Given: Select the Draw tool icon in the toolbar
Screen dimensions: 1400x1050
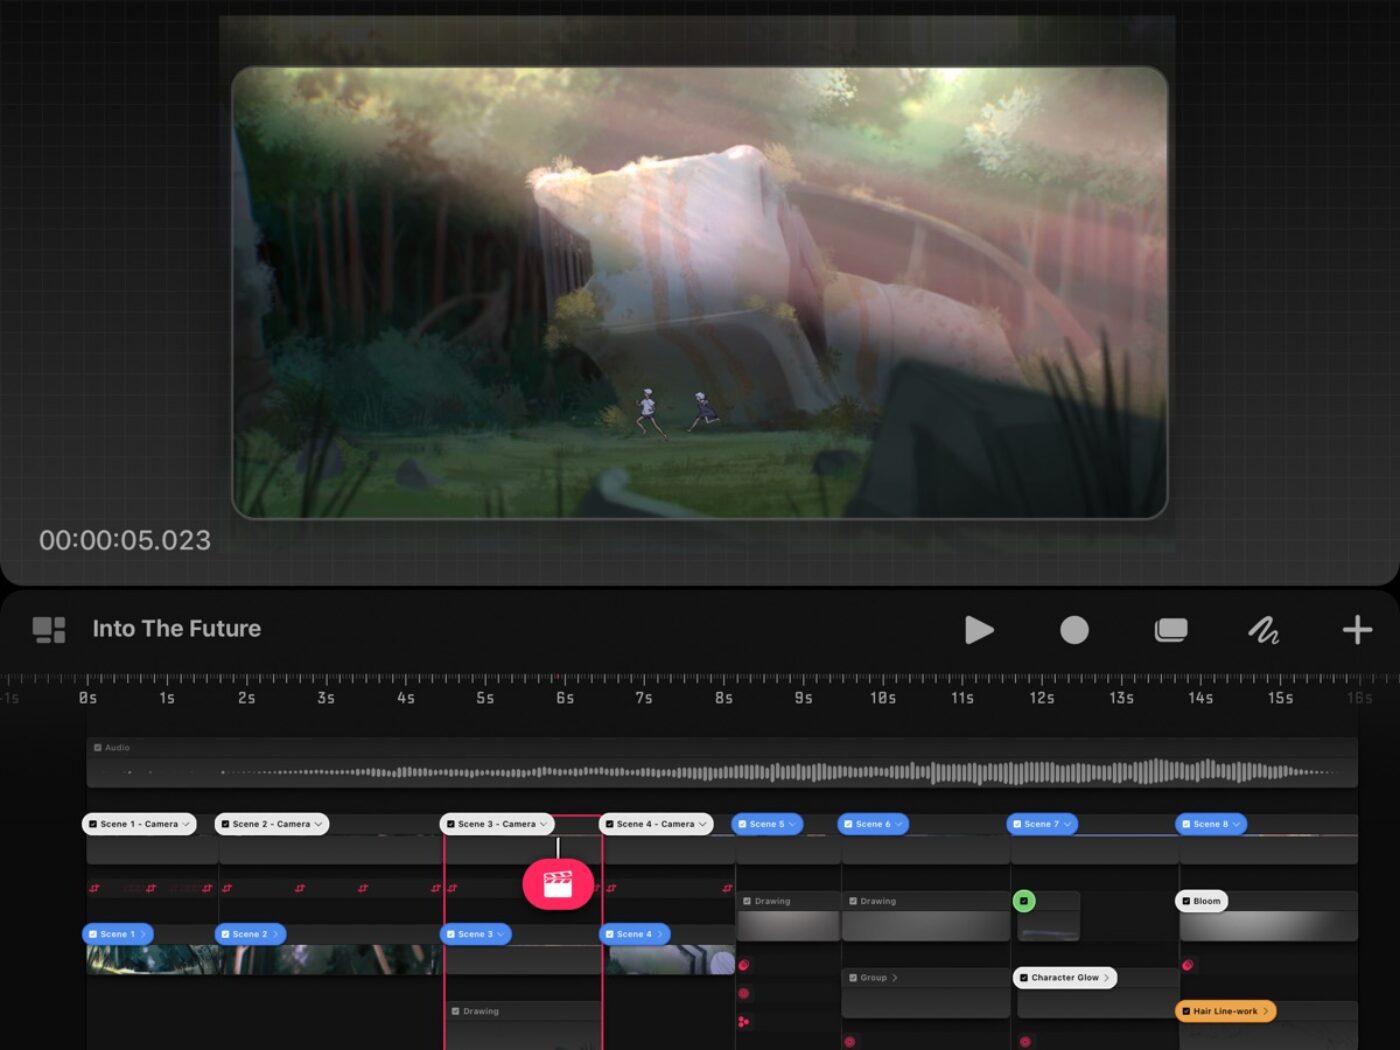Looking at the screenshot, I should (1264, 630).
